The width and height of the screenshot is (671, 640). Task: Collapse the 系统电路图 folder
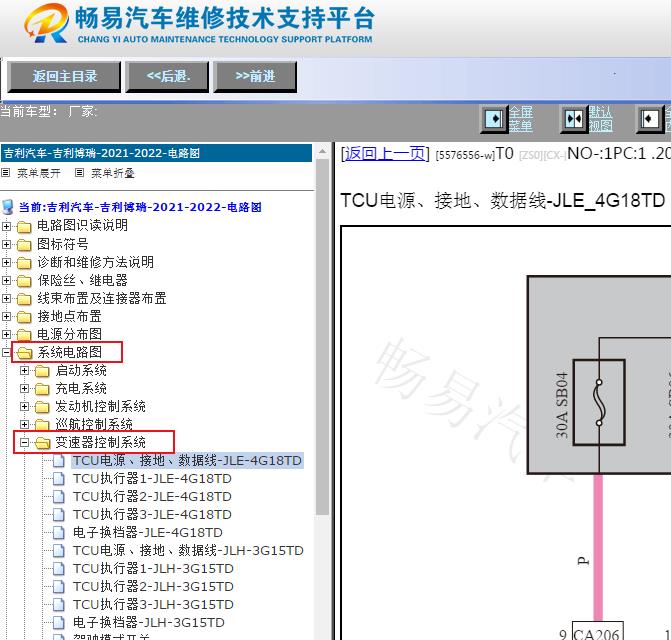pos(6,353)
